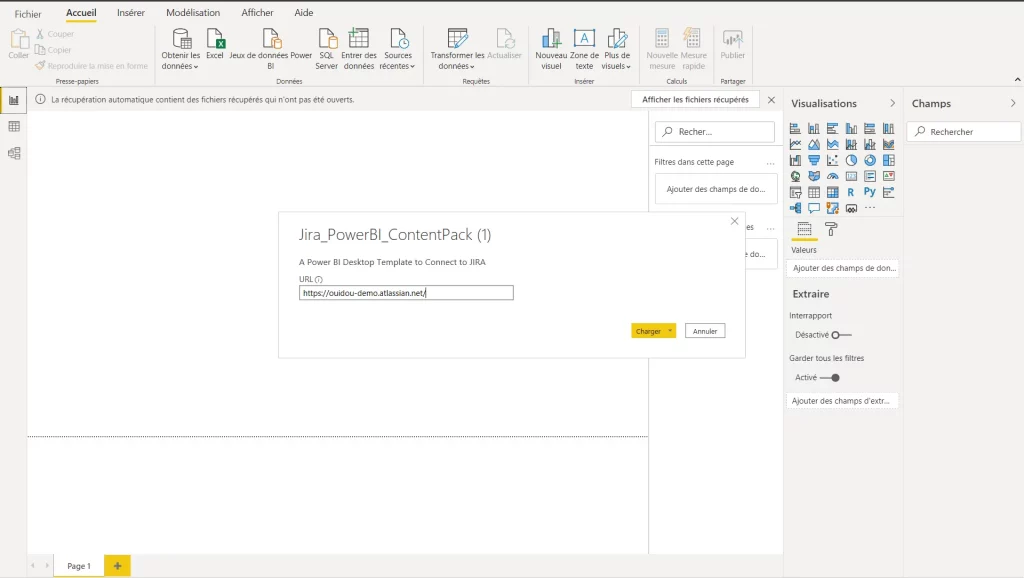
Task: Open the Page 1 tab
Action: click(x=78, y=566)
